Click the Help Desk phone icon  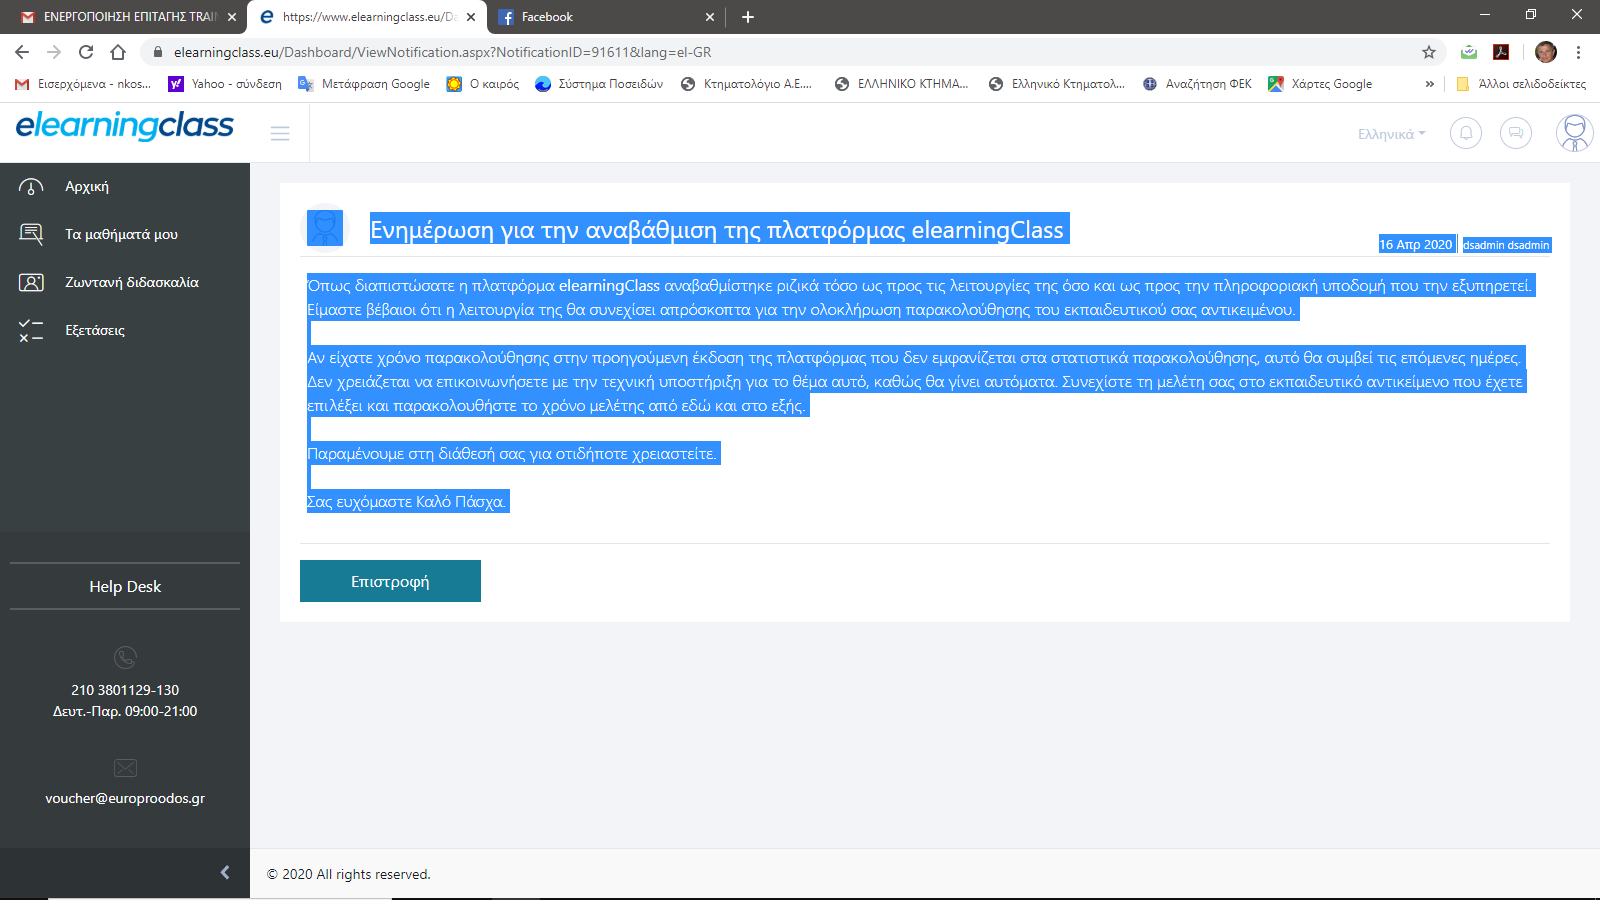pyautogui.click(x=125, y=657)
